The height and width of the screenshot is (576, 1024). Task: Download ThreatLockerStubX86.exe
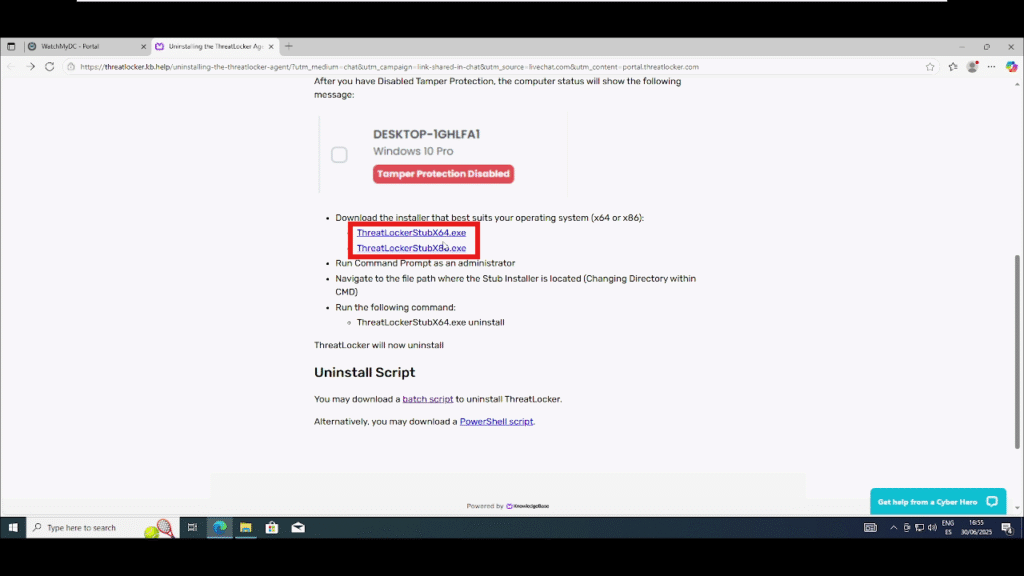tap(411, 248)
